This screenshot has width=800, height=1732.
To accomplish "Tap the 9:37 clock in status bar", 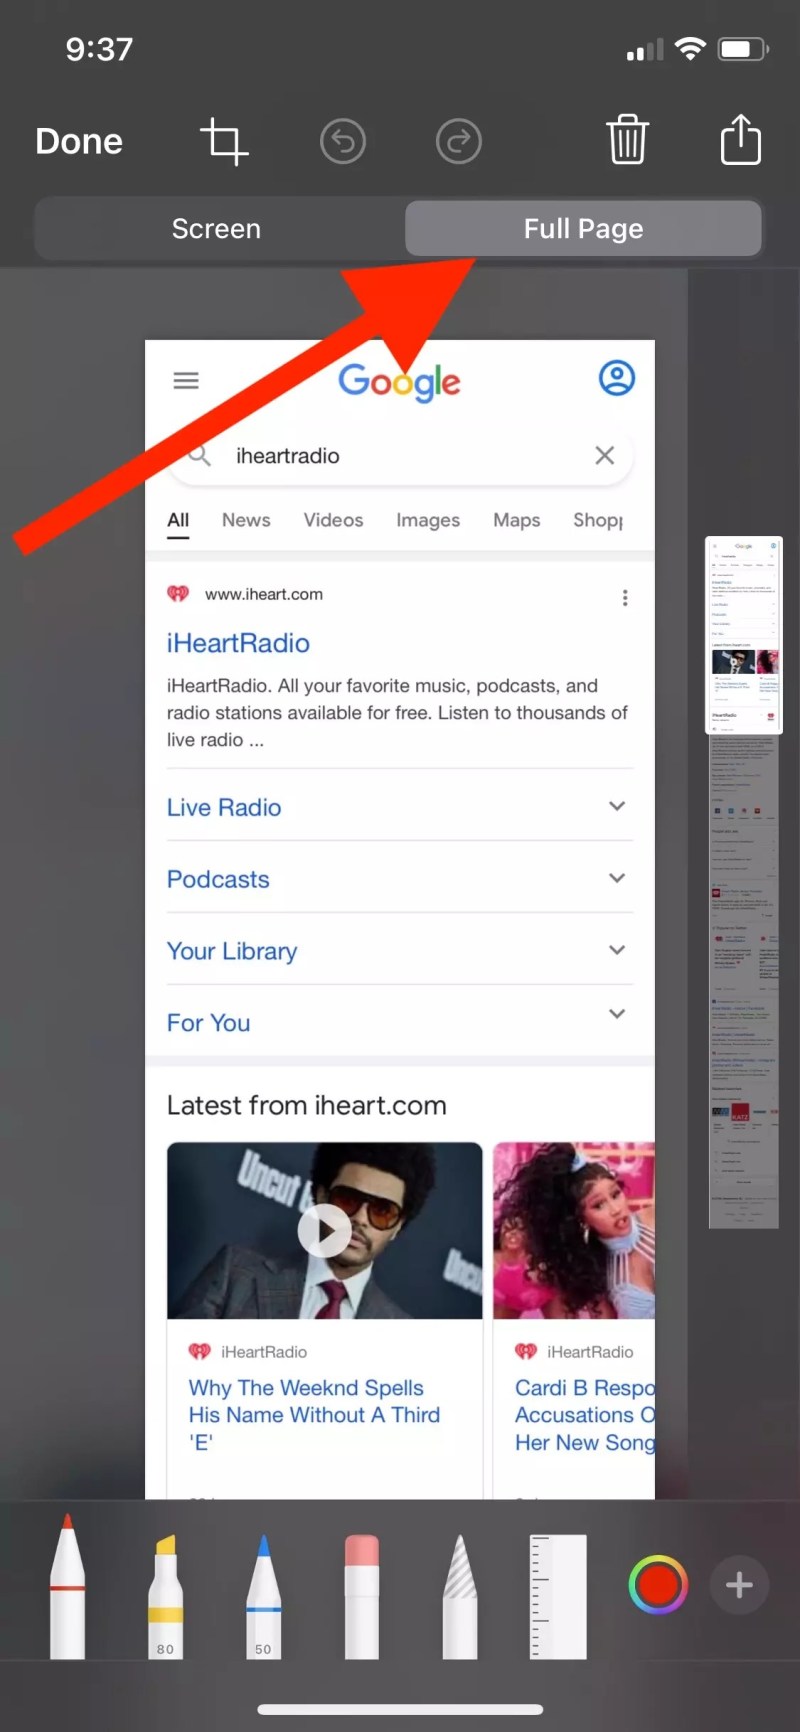I will 99,49.
